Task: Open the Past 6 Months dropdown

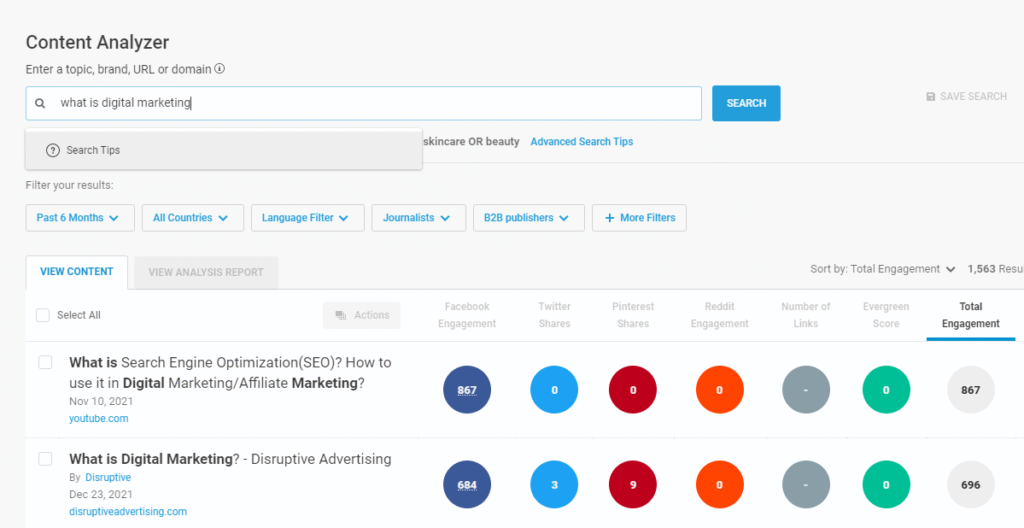Action: click(79, 218)
